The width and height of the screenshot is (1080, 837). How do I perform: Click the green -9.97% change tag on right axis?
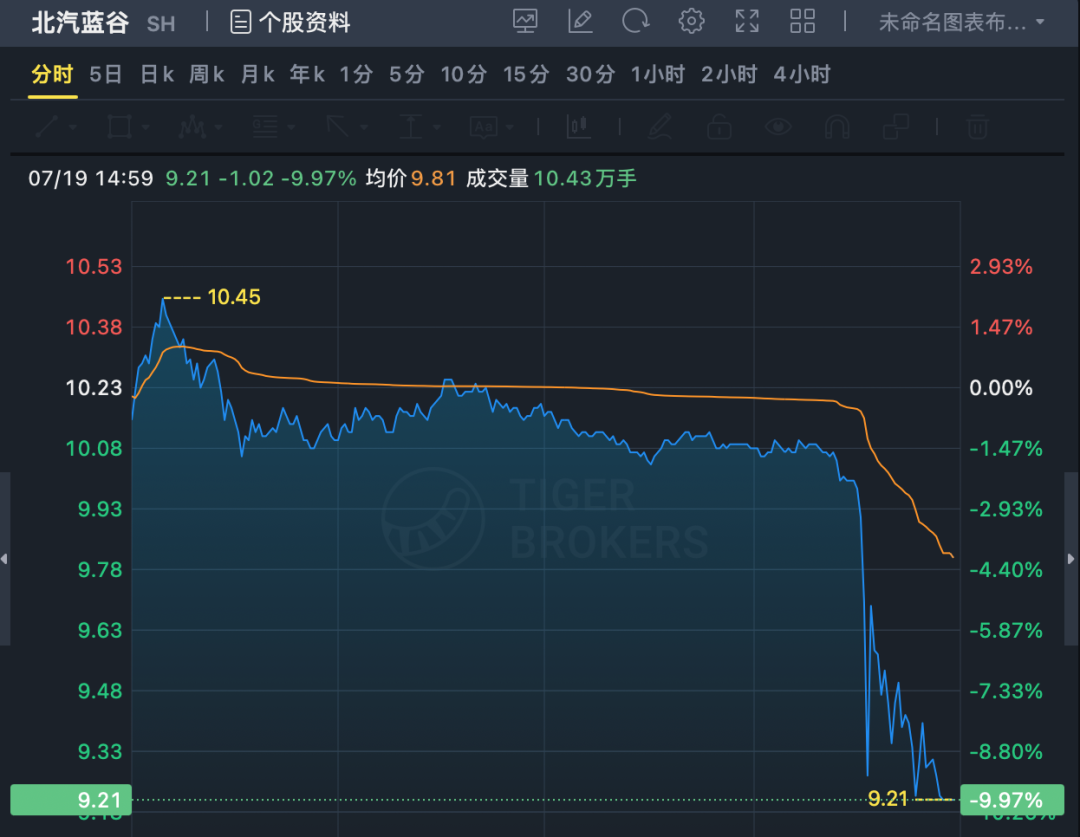point(1012,800)
